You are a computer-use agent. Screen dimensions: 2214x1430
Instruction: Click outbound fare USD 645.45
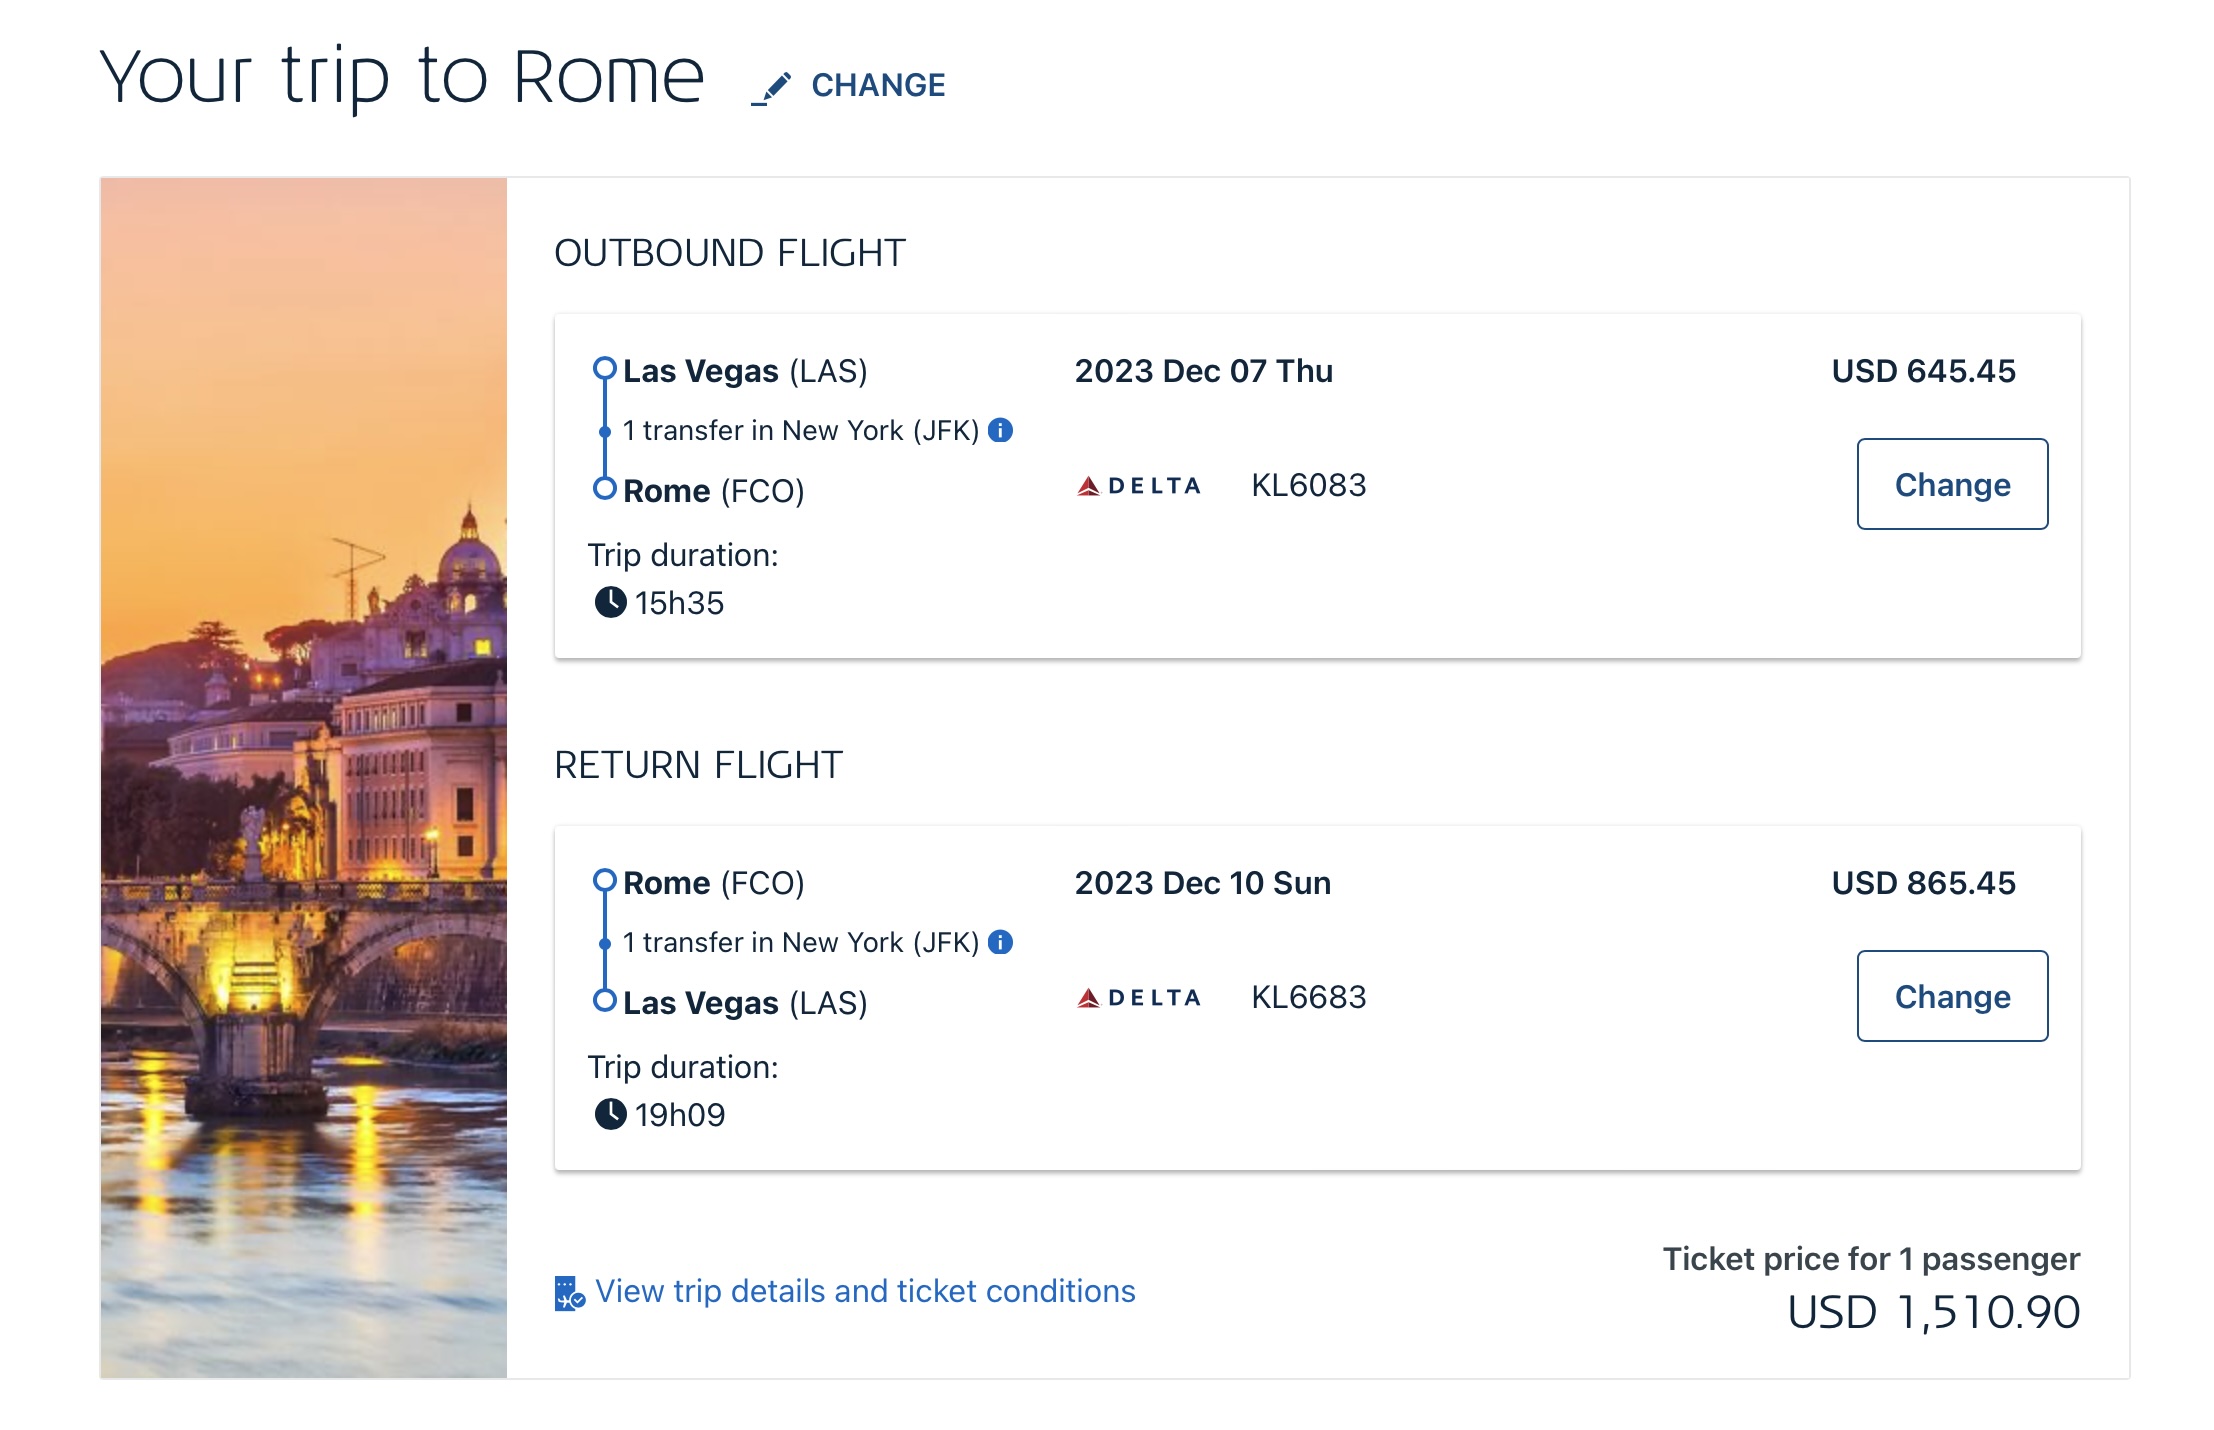tap(1922, 371)
